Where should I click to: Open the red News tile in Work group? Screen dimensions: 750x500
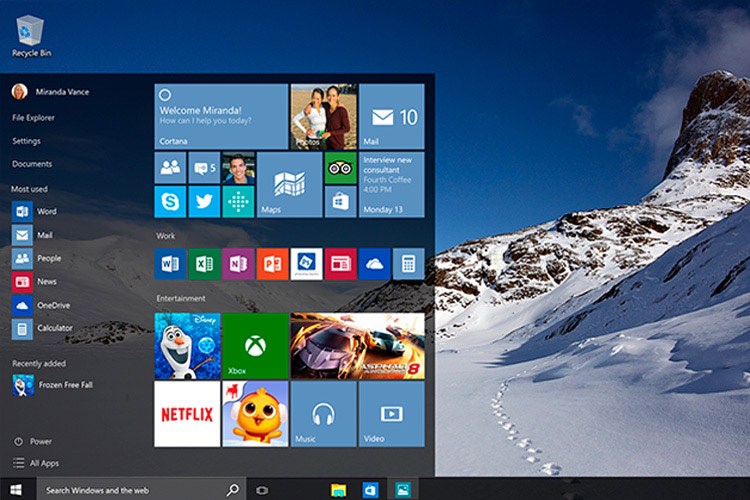click(x=341, y=264)
